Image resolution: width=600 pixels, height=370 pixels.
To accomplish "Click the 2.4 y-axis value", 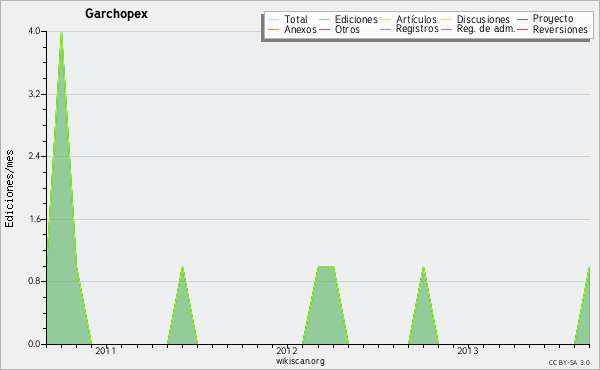I will [x=34, y=156].
